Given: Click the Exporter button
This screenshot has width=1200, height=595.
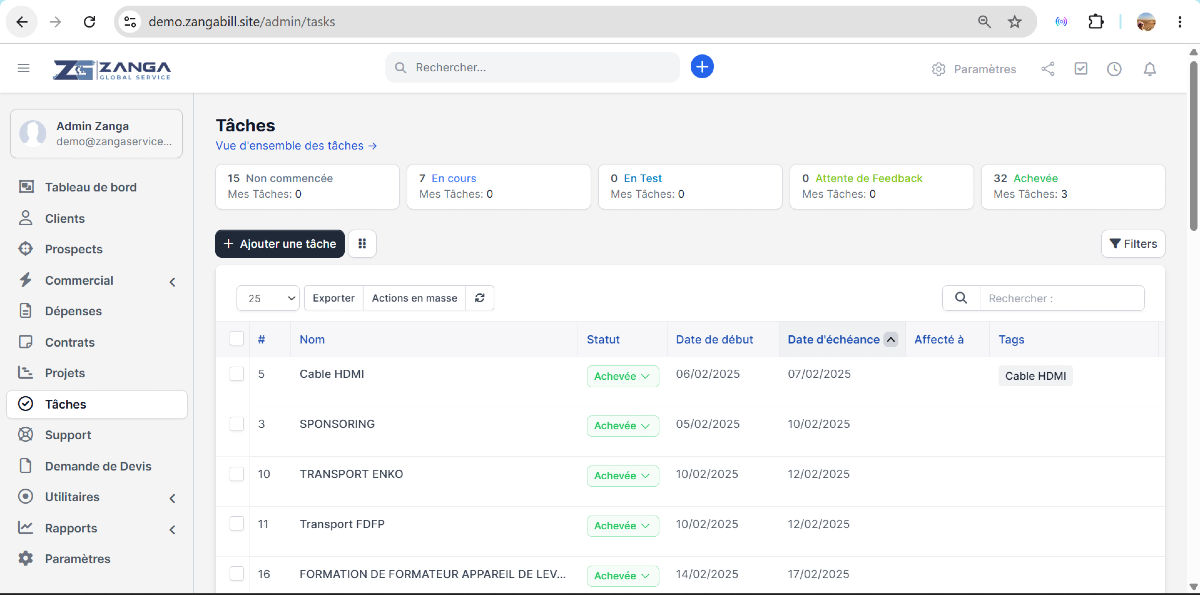Looking at the screenshot, I should click(x=334, y=298).
